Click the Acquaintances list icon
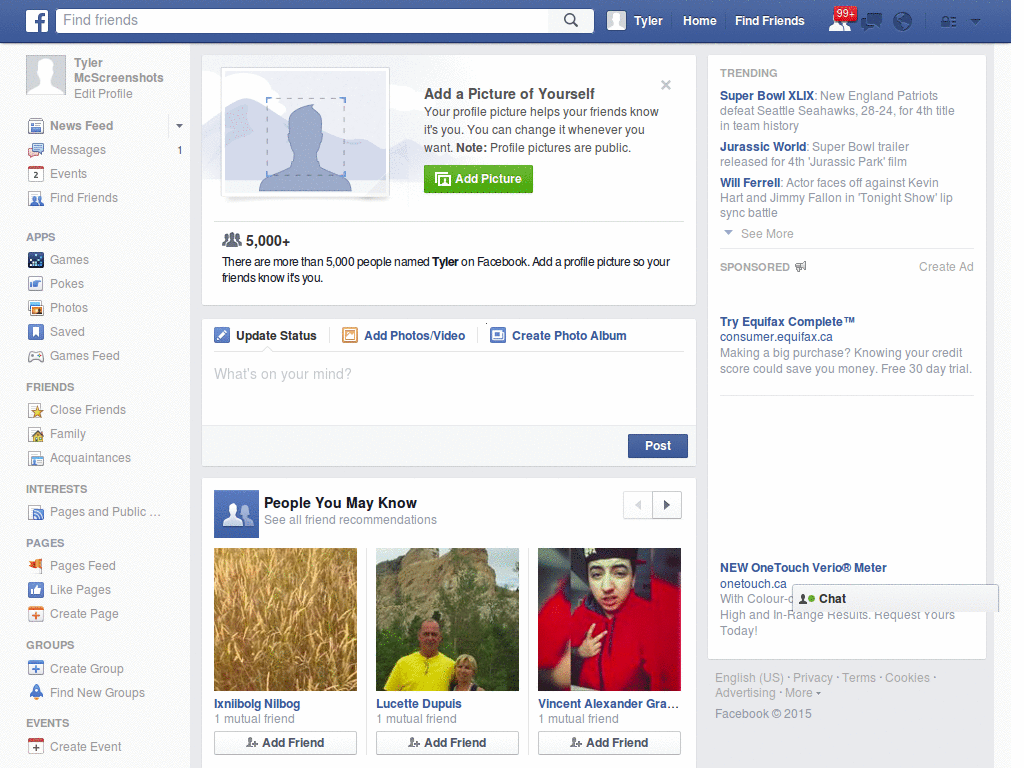 point(36,458)
